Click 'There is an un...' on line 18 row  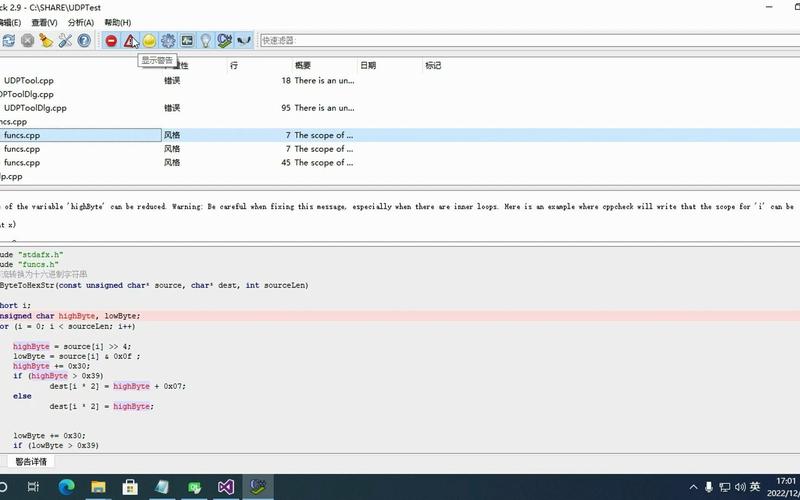(324, 81)
